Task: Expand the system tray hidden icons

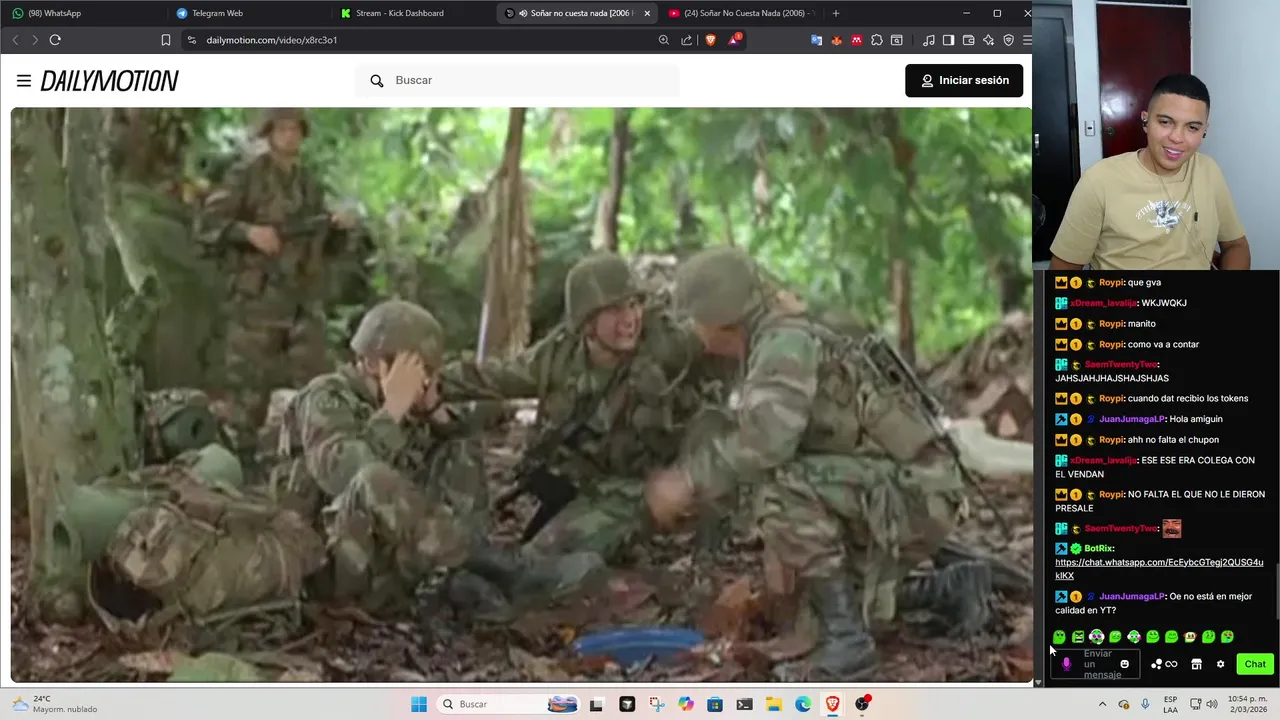Action: [1103, 704]
